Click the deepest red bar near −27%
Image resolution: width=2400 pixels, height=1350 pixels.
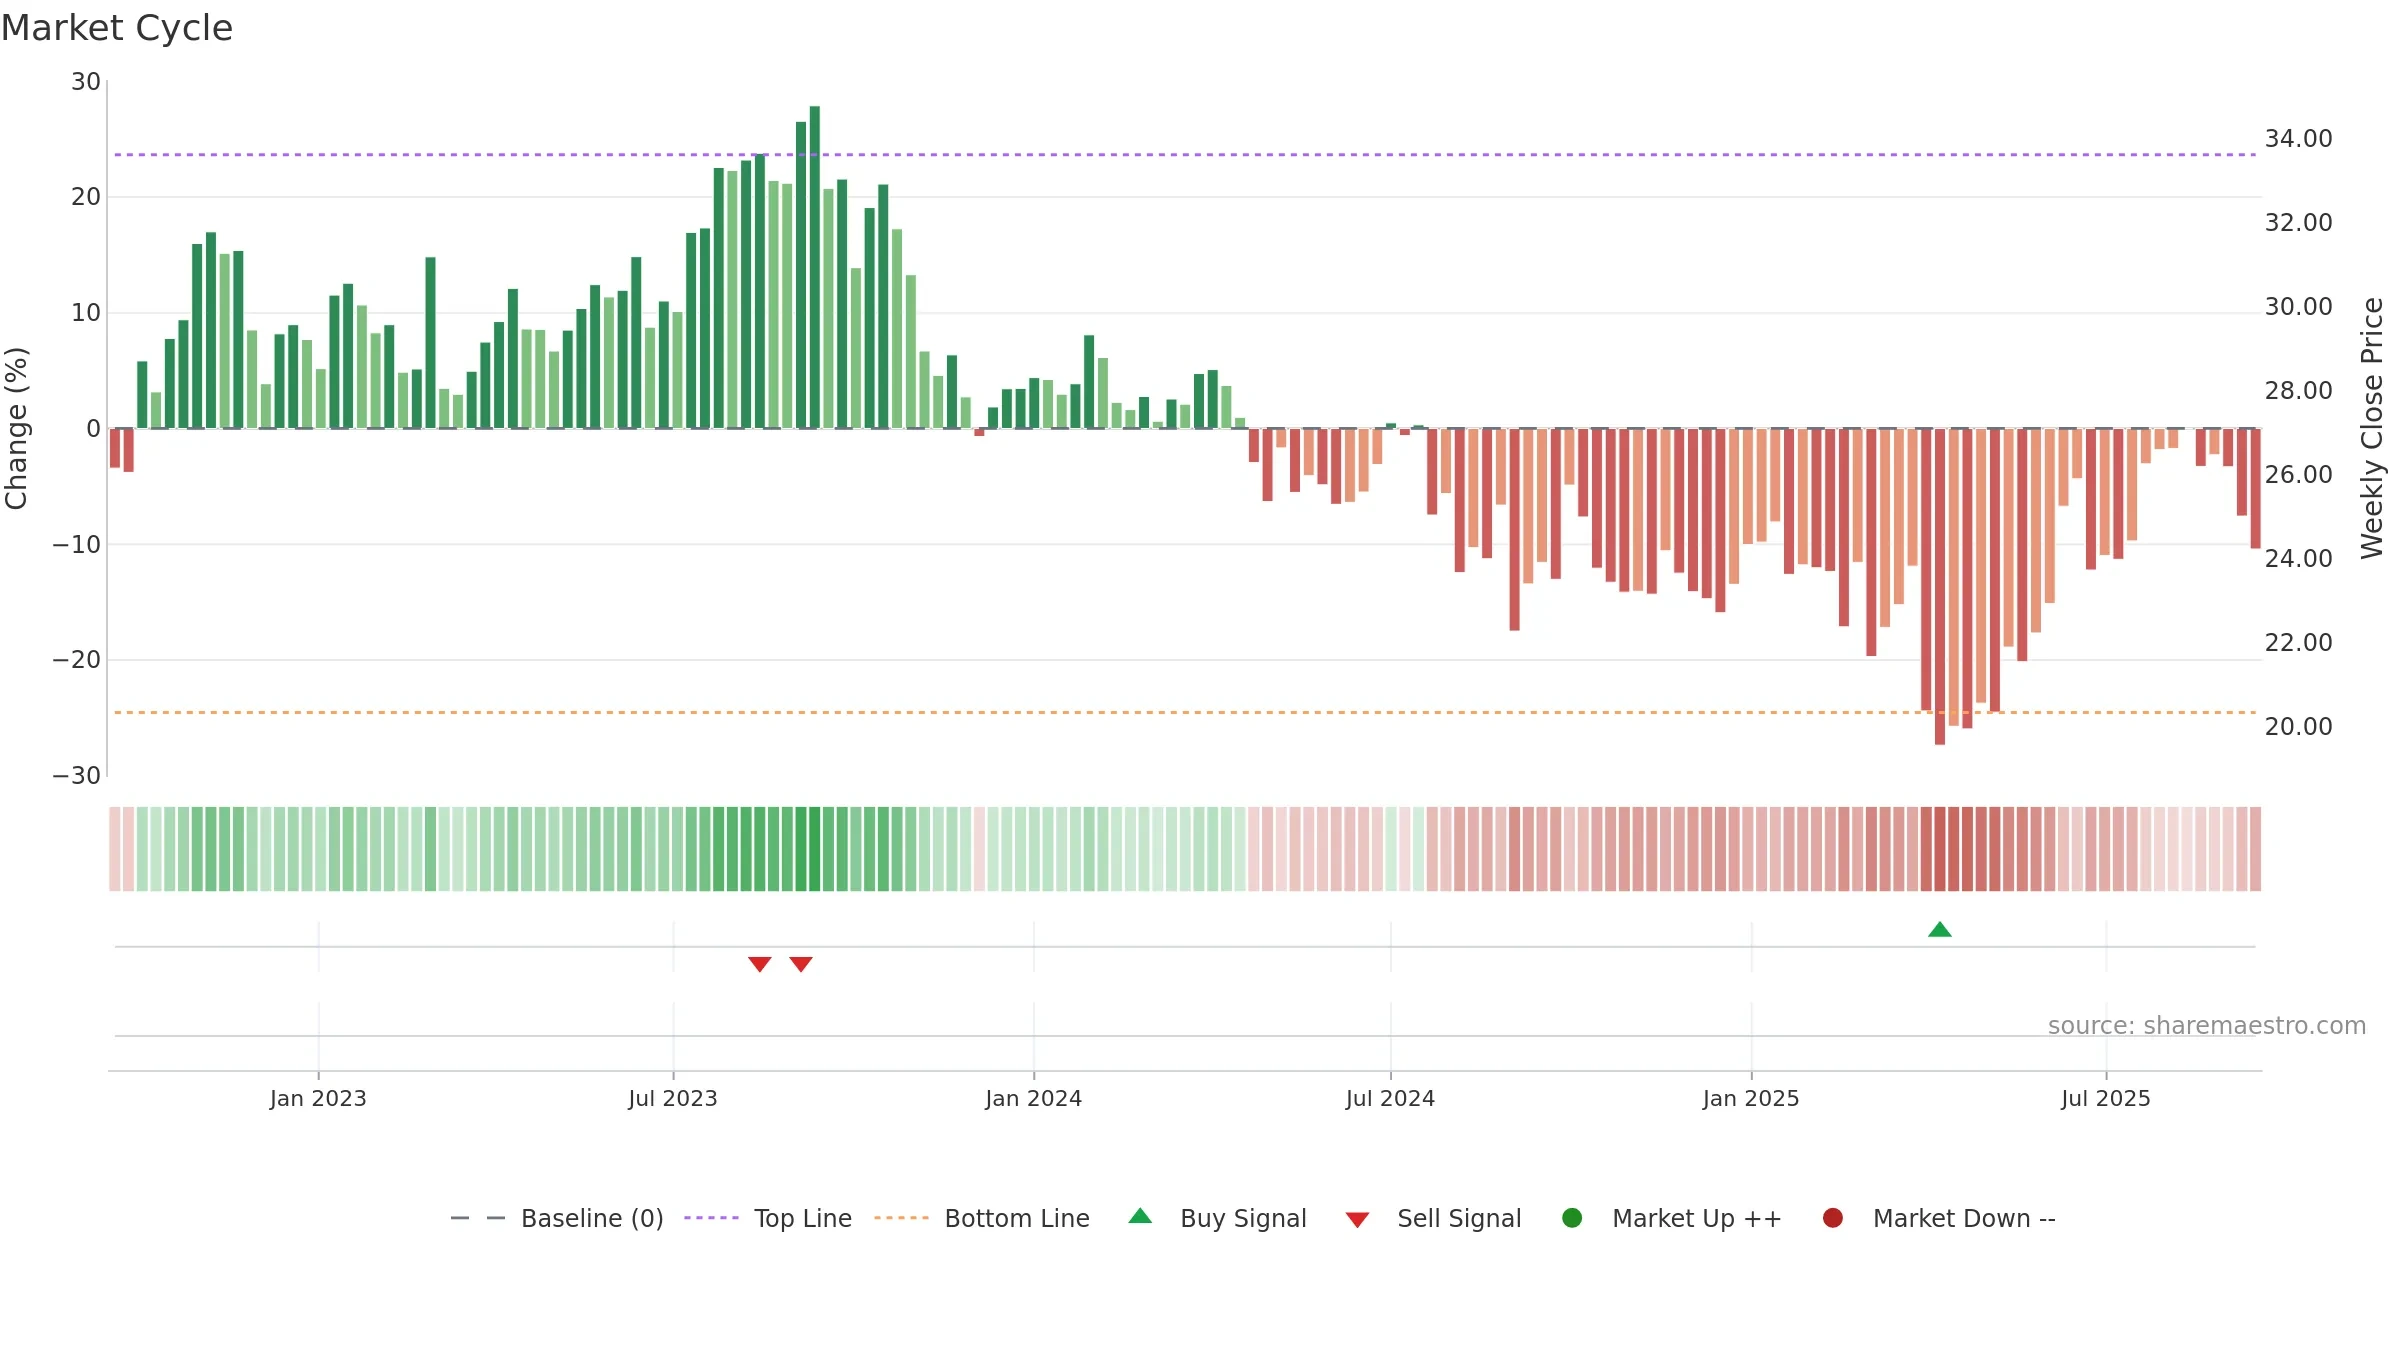click(1940, 587)
